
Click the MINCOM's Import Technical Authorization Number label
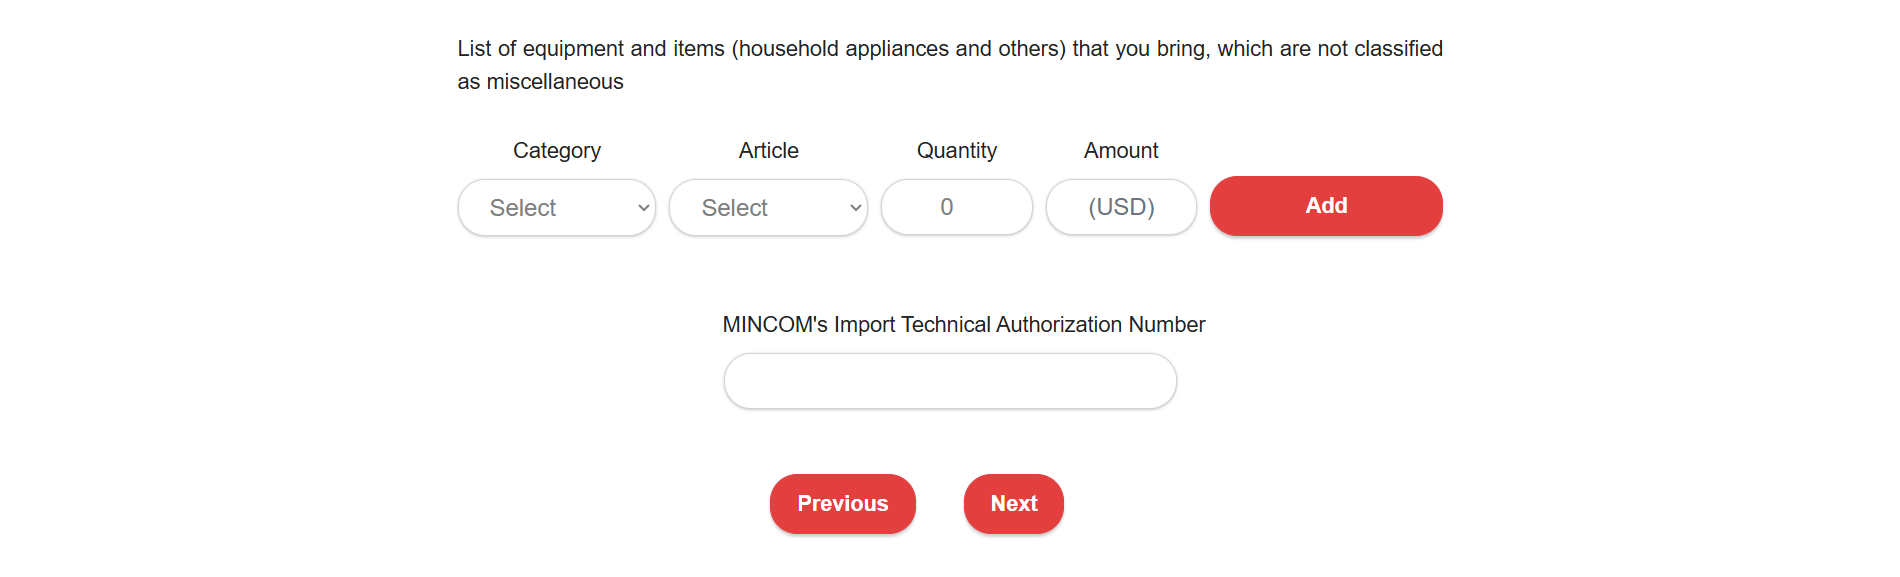(963, 325)
